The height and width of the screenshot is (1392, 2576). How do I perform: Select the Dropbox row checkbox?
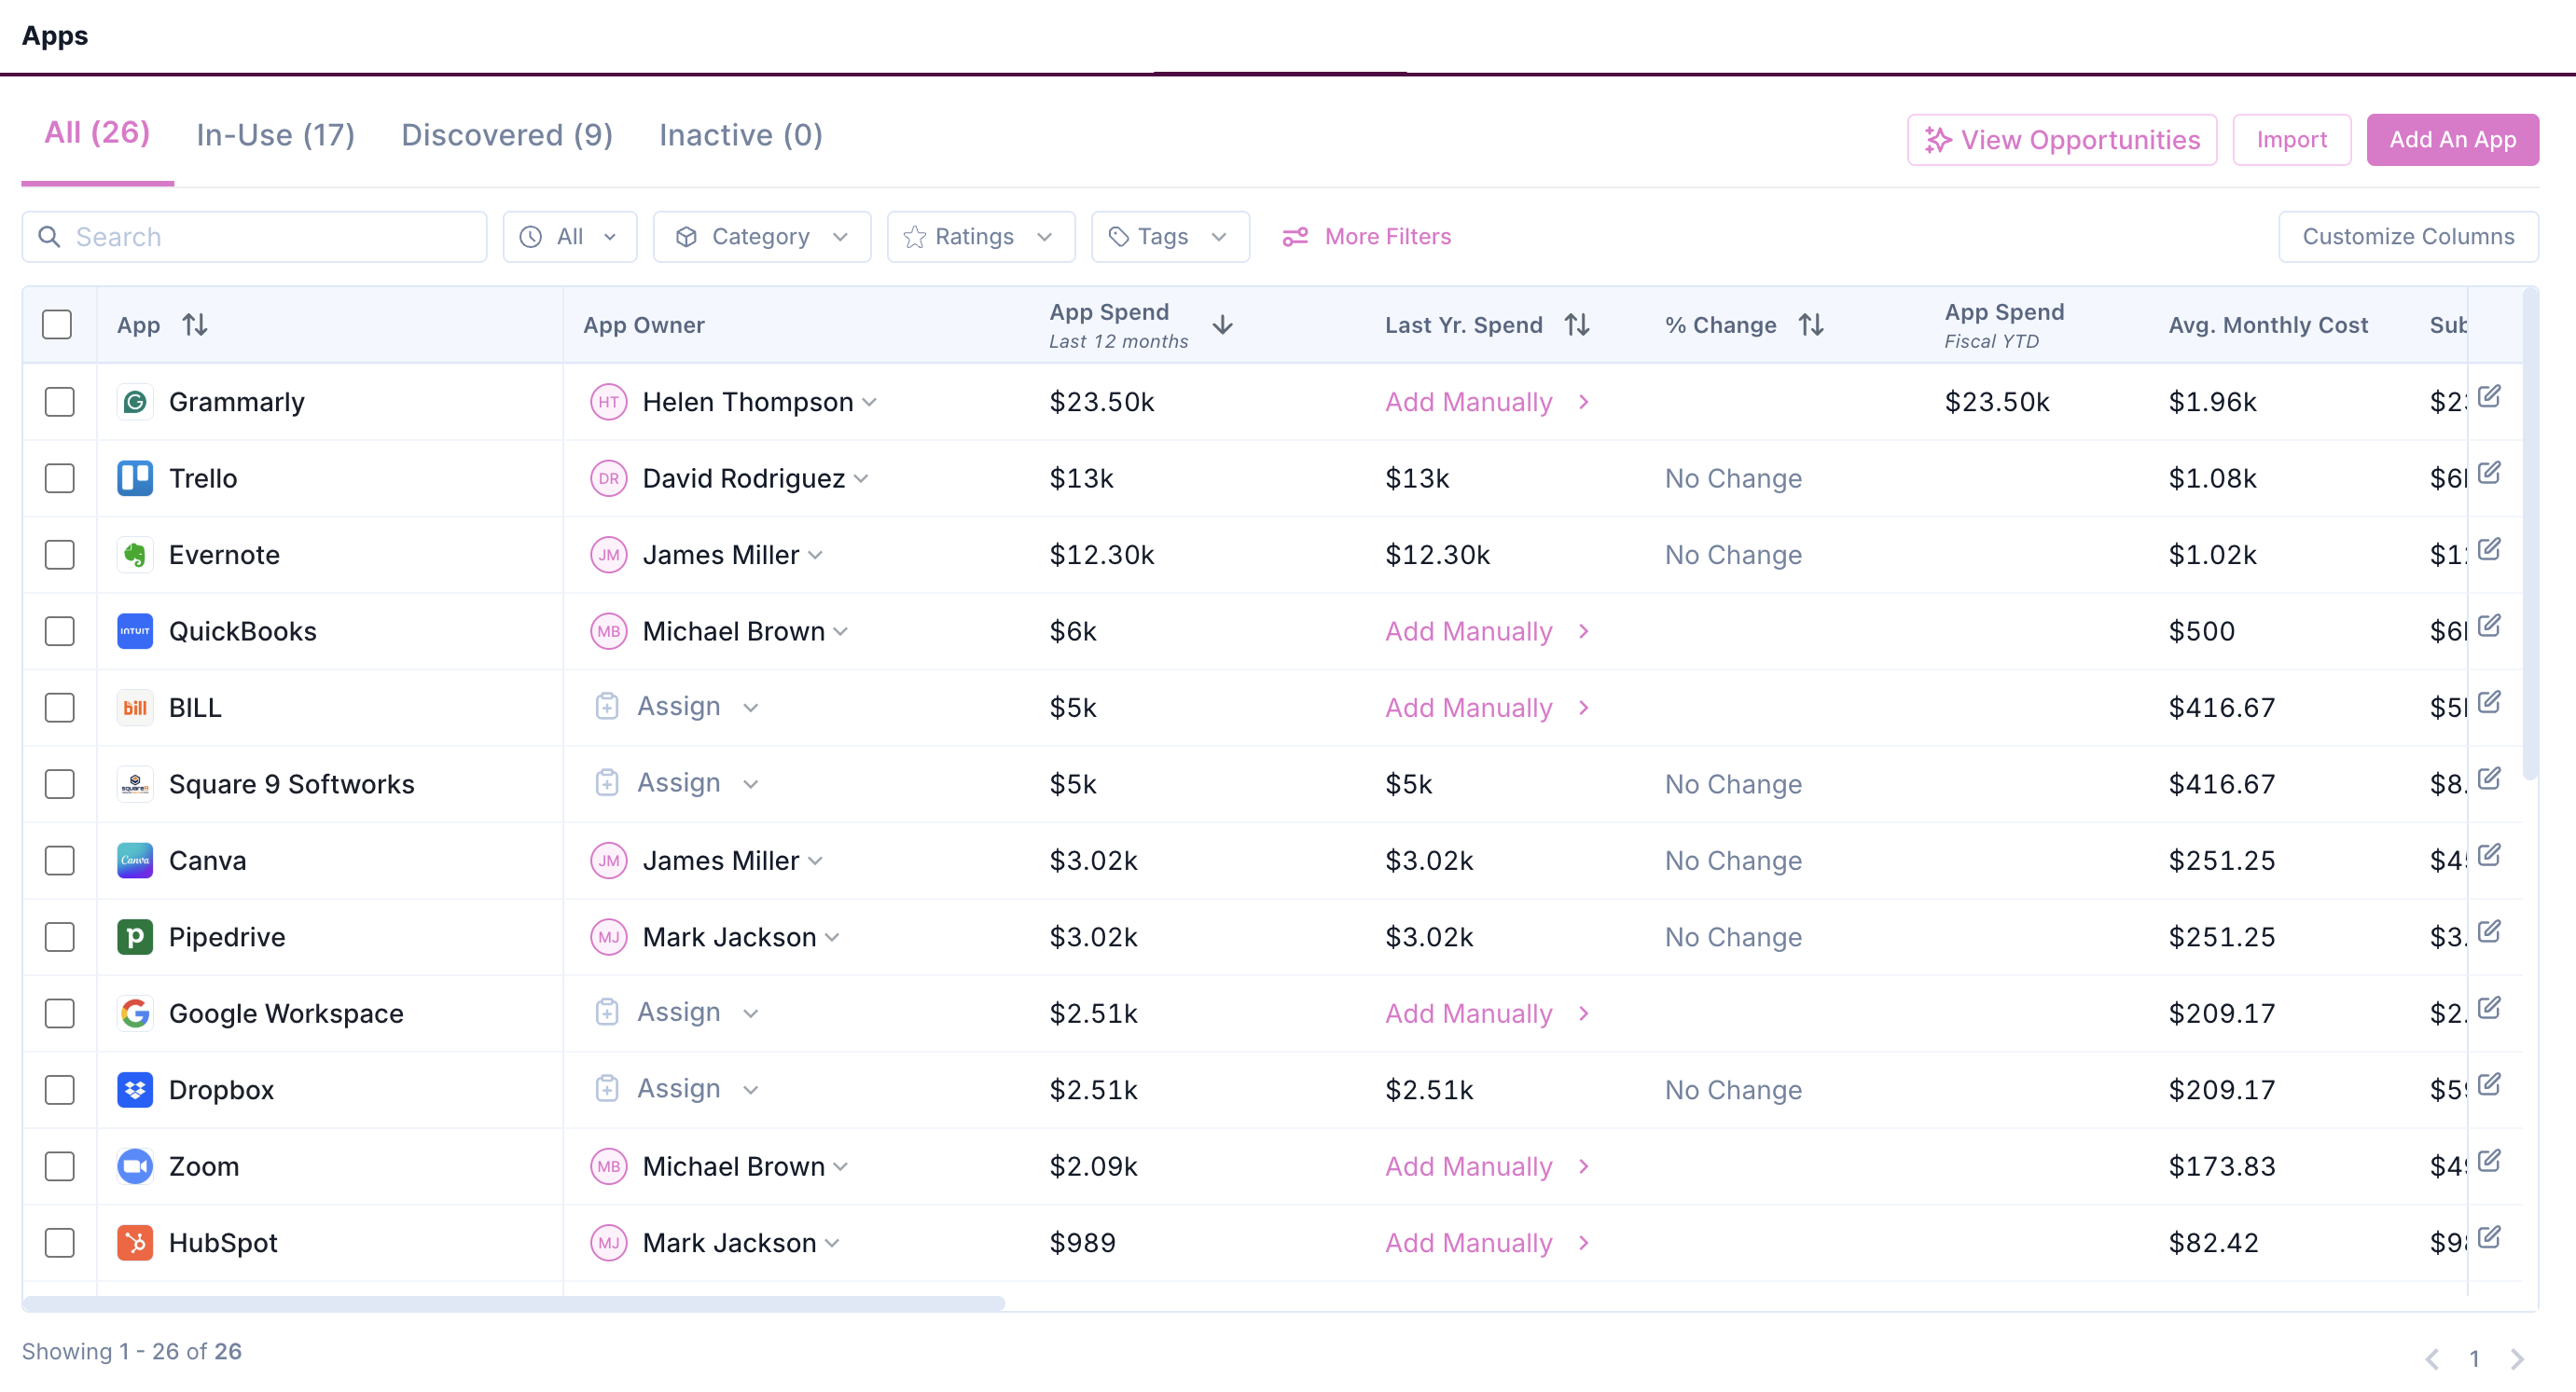coord(60,1090)
